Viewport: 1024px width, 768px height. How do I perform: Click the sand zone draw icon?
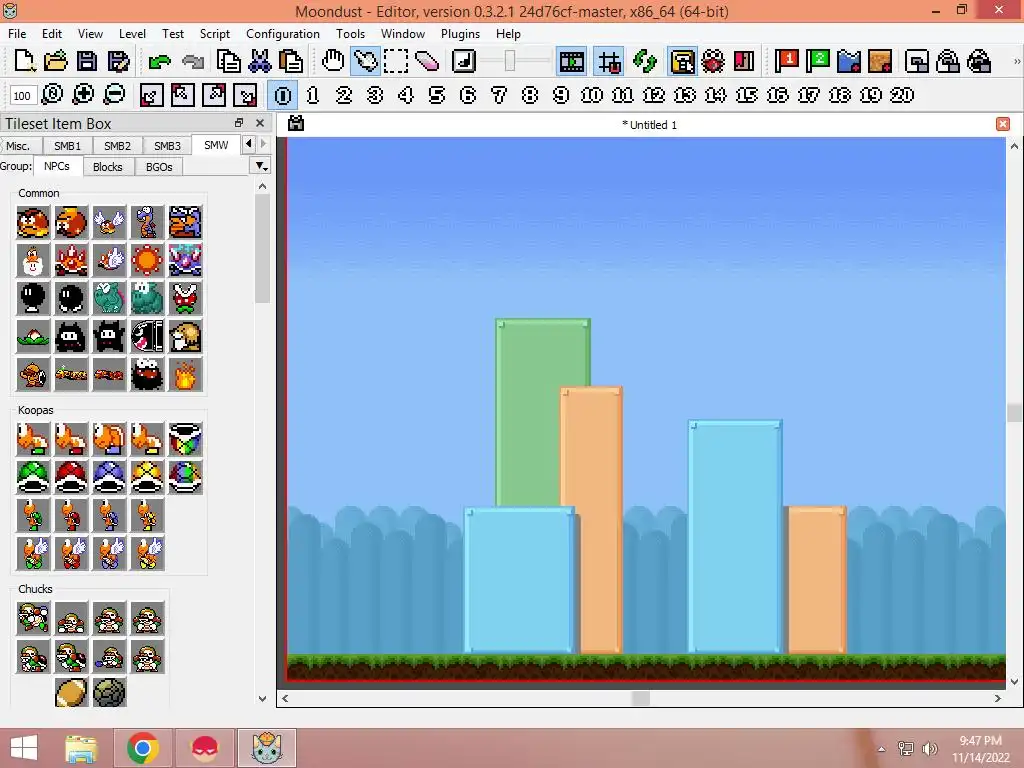(880, 61)
